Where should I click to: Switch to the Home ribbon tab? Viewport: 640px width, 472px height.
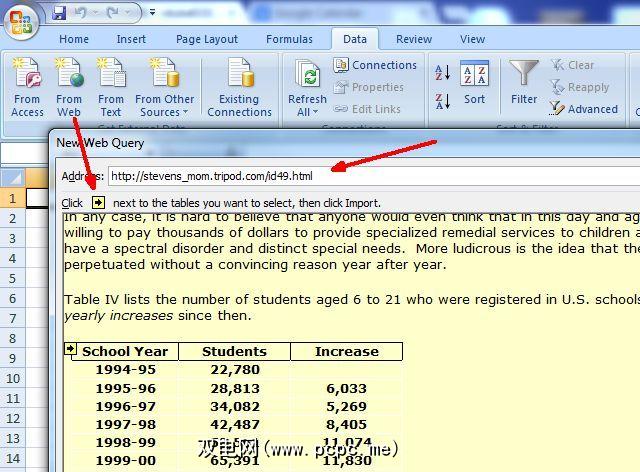(x=74, y=39)
